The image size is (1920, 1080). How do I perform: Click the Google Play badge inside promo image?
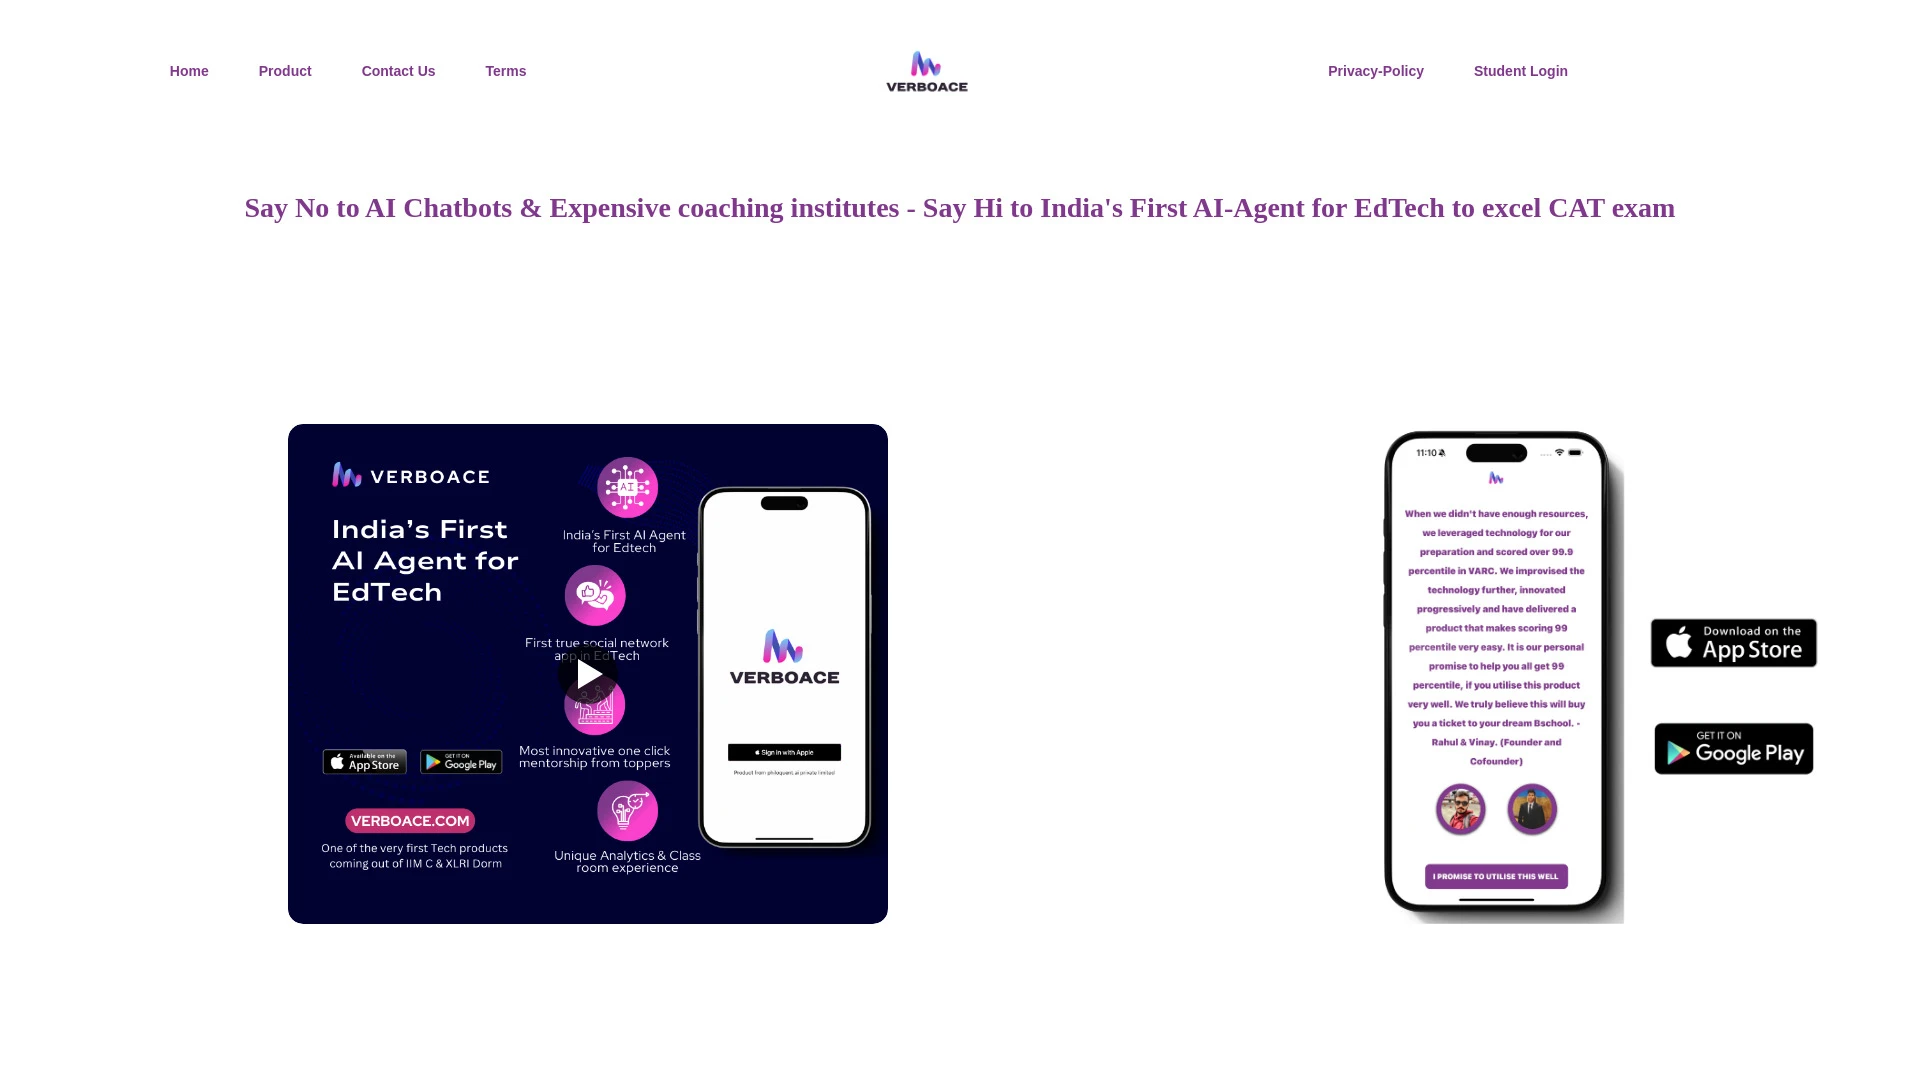coord(460,761)
